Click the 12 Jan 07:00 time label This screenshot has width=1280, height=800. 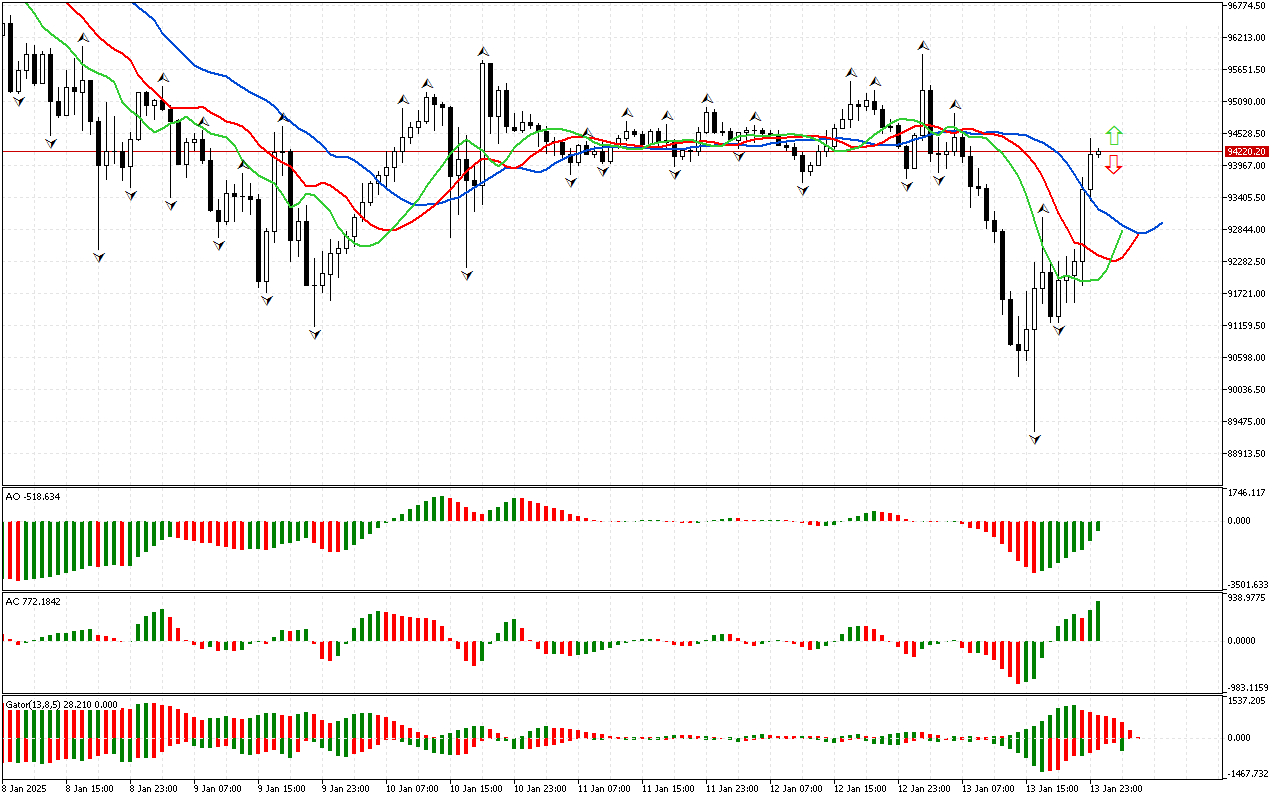click(794, 788)
